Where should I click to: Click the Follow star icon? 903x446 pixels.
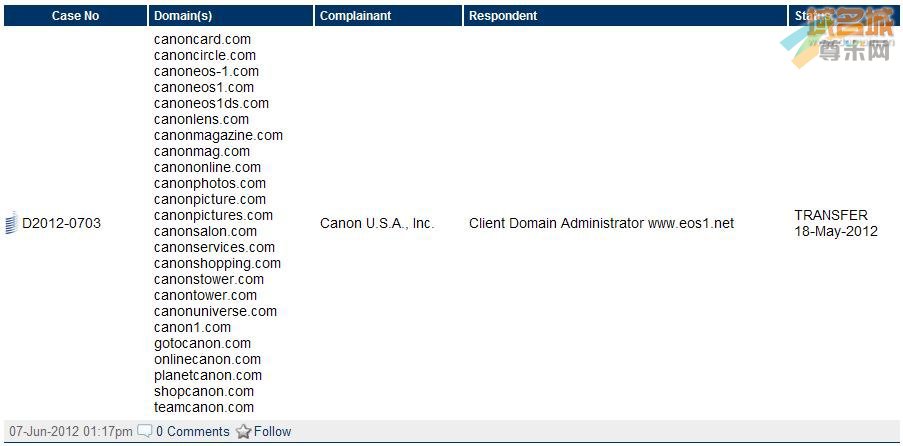[x=244, y=431]
